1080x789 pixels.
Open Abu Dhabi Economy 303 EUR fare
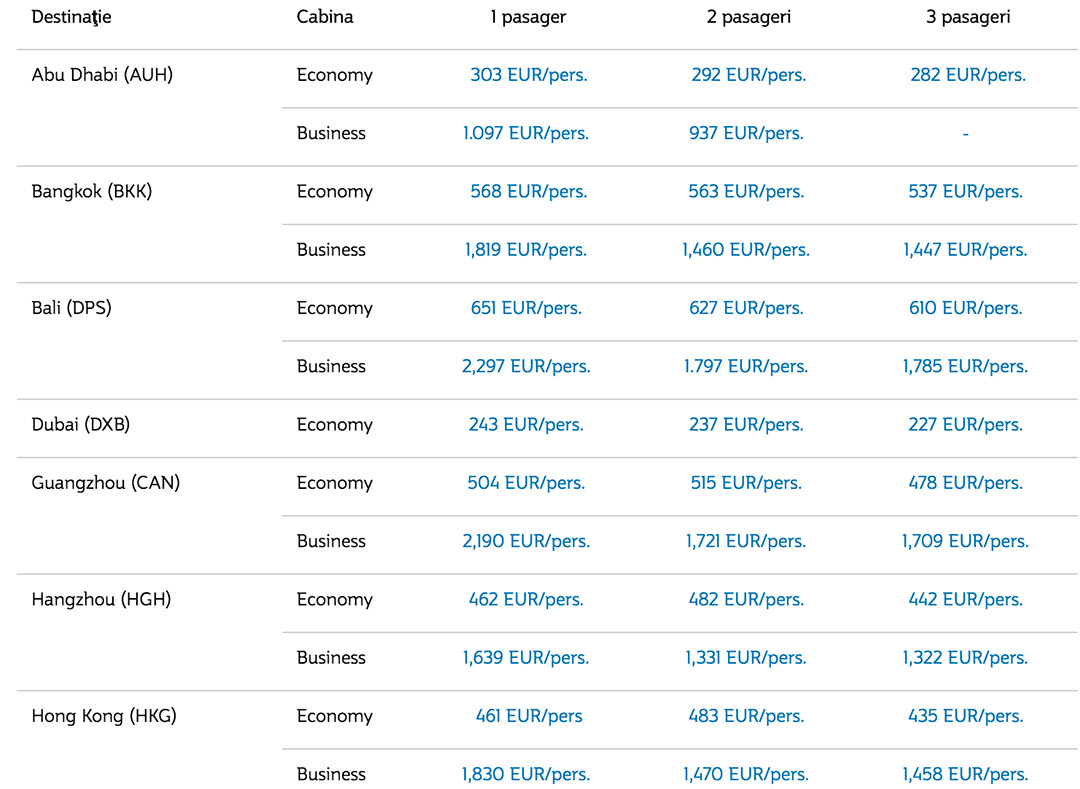coord(528,75)
